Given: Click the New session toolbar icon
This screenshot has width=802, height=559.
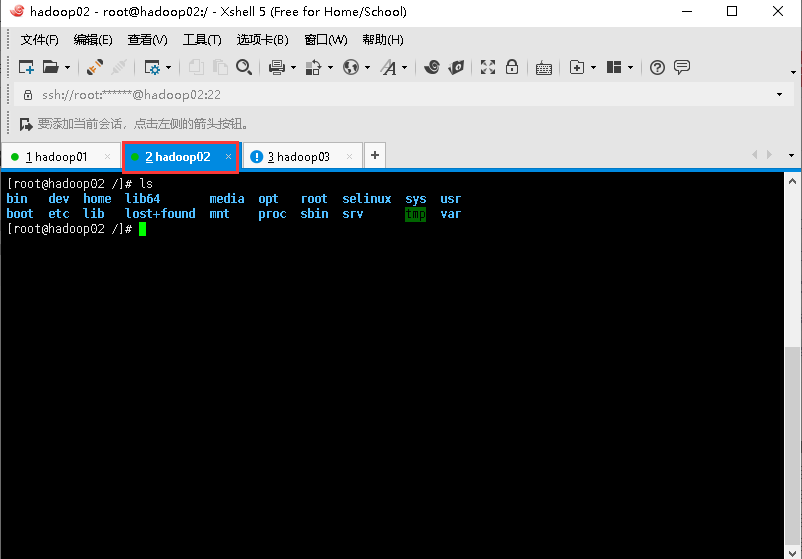Looking at the screenshot, I should click(x=26, y=67).
